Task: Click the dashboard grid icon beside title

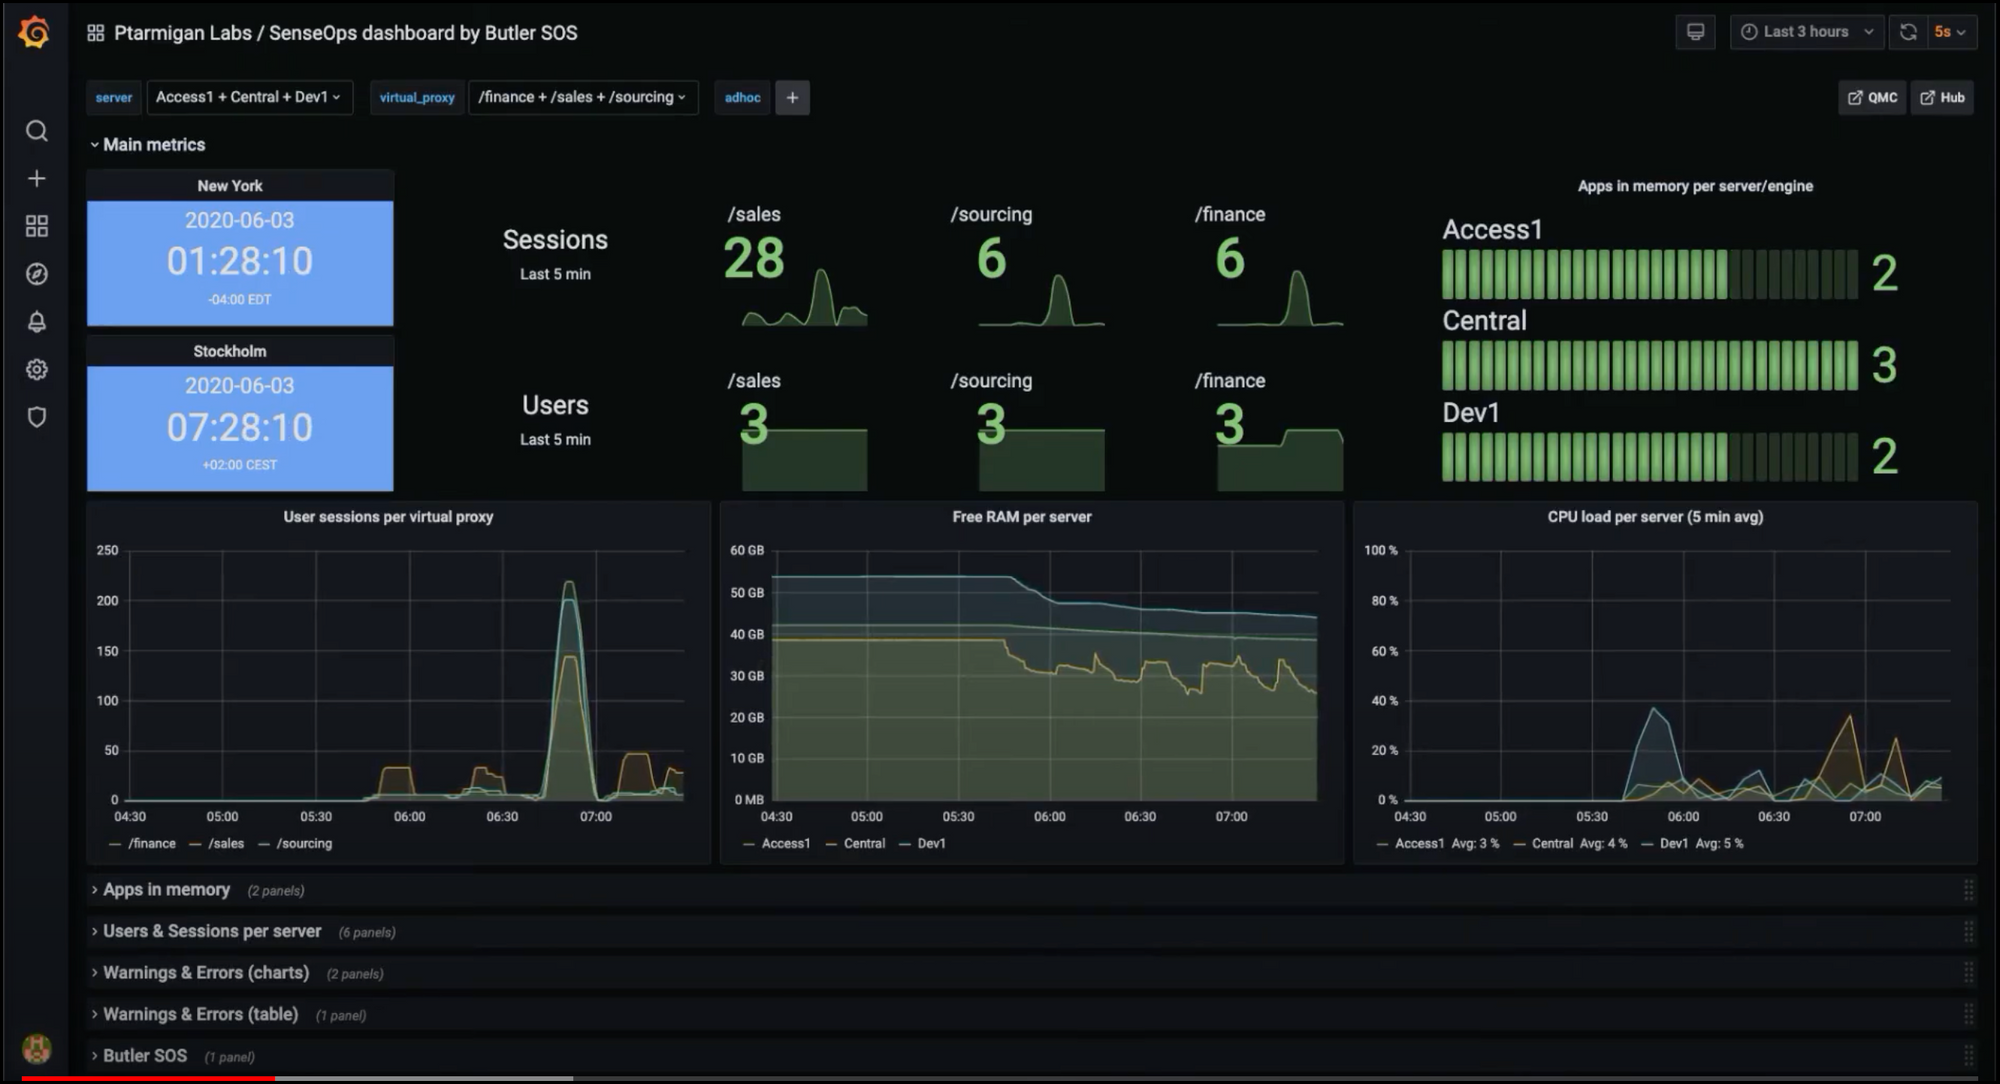Action: point(95,33)
